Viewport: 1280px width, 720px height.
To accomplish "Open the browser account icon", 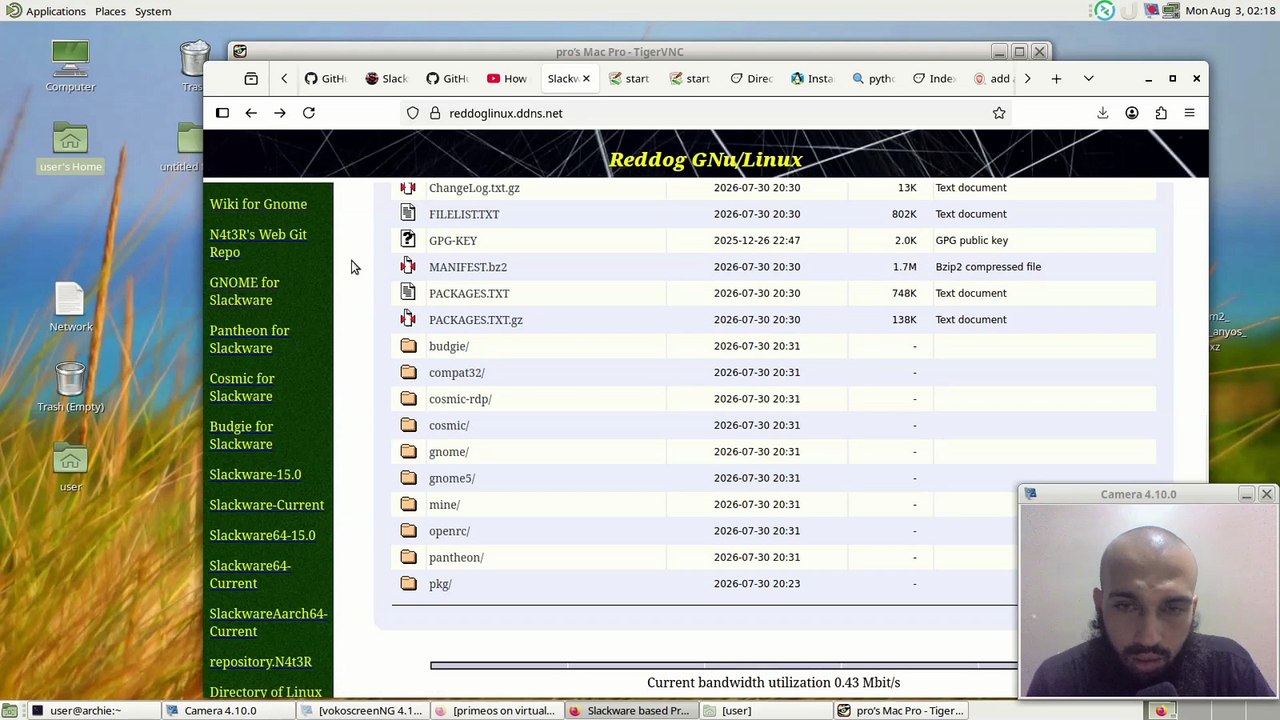I will 1132,113.
